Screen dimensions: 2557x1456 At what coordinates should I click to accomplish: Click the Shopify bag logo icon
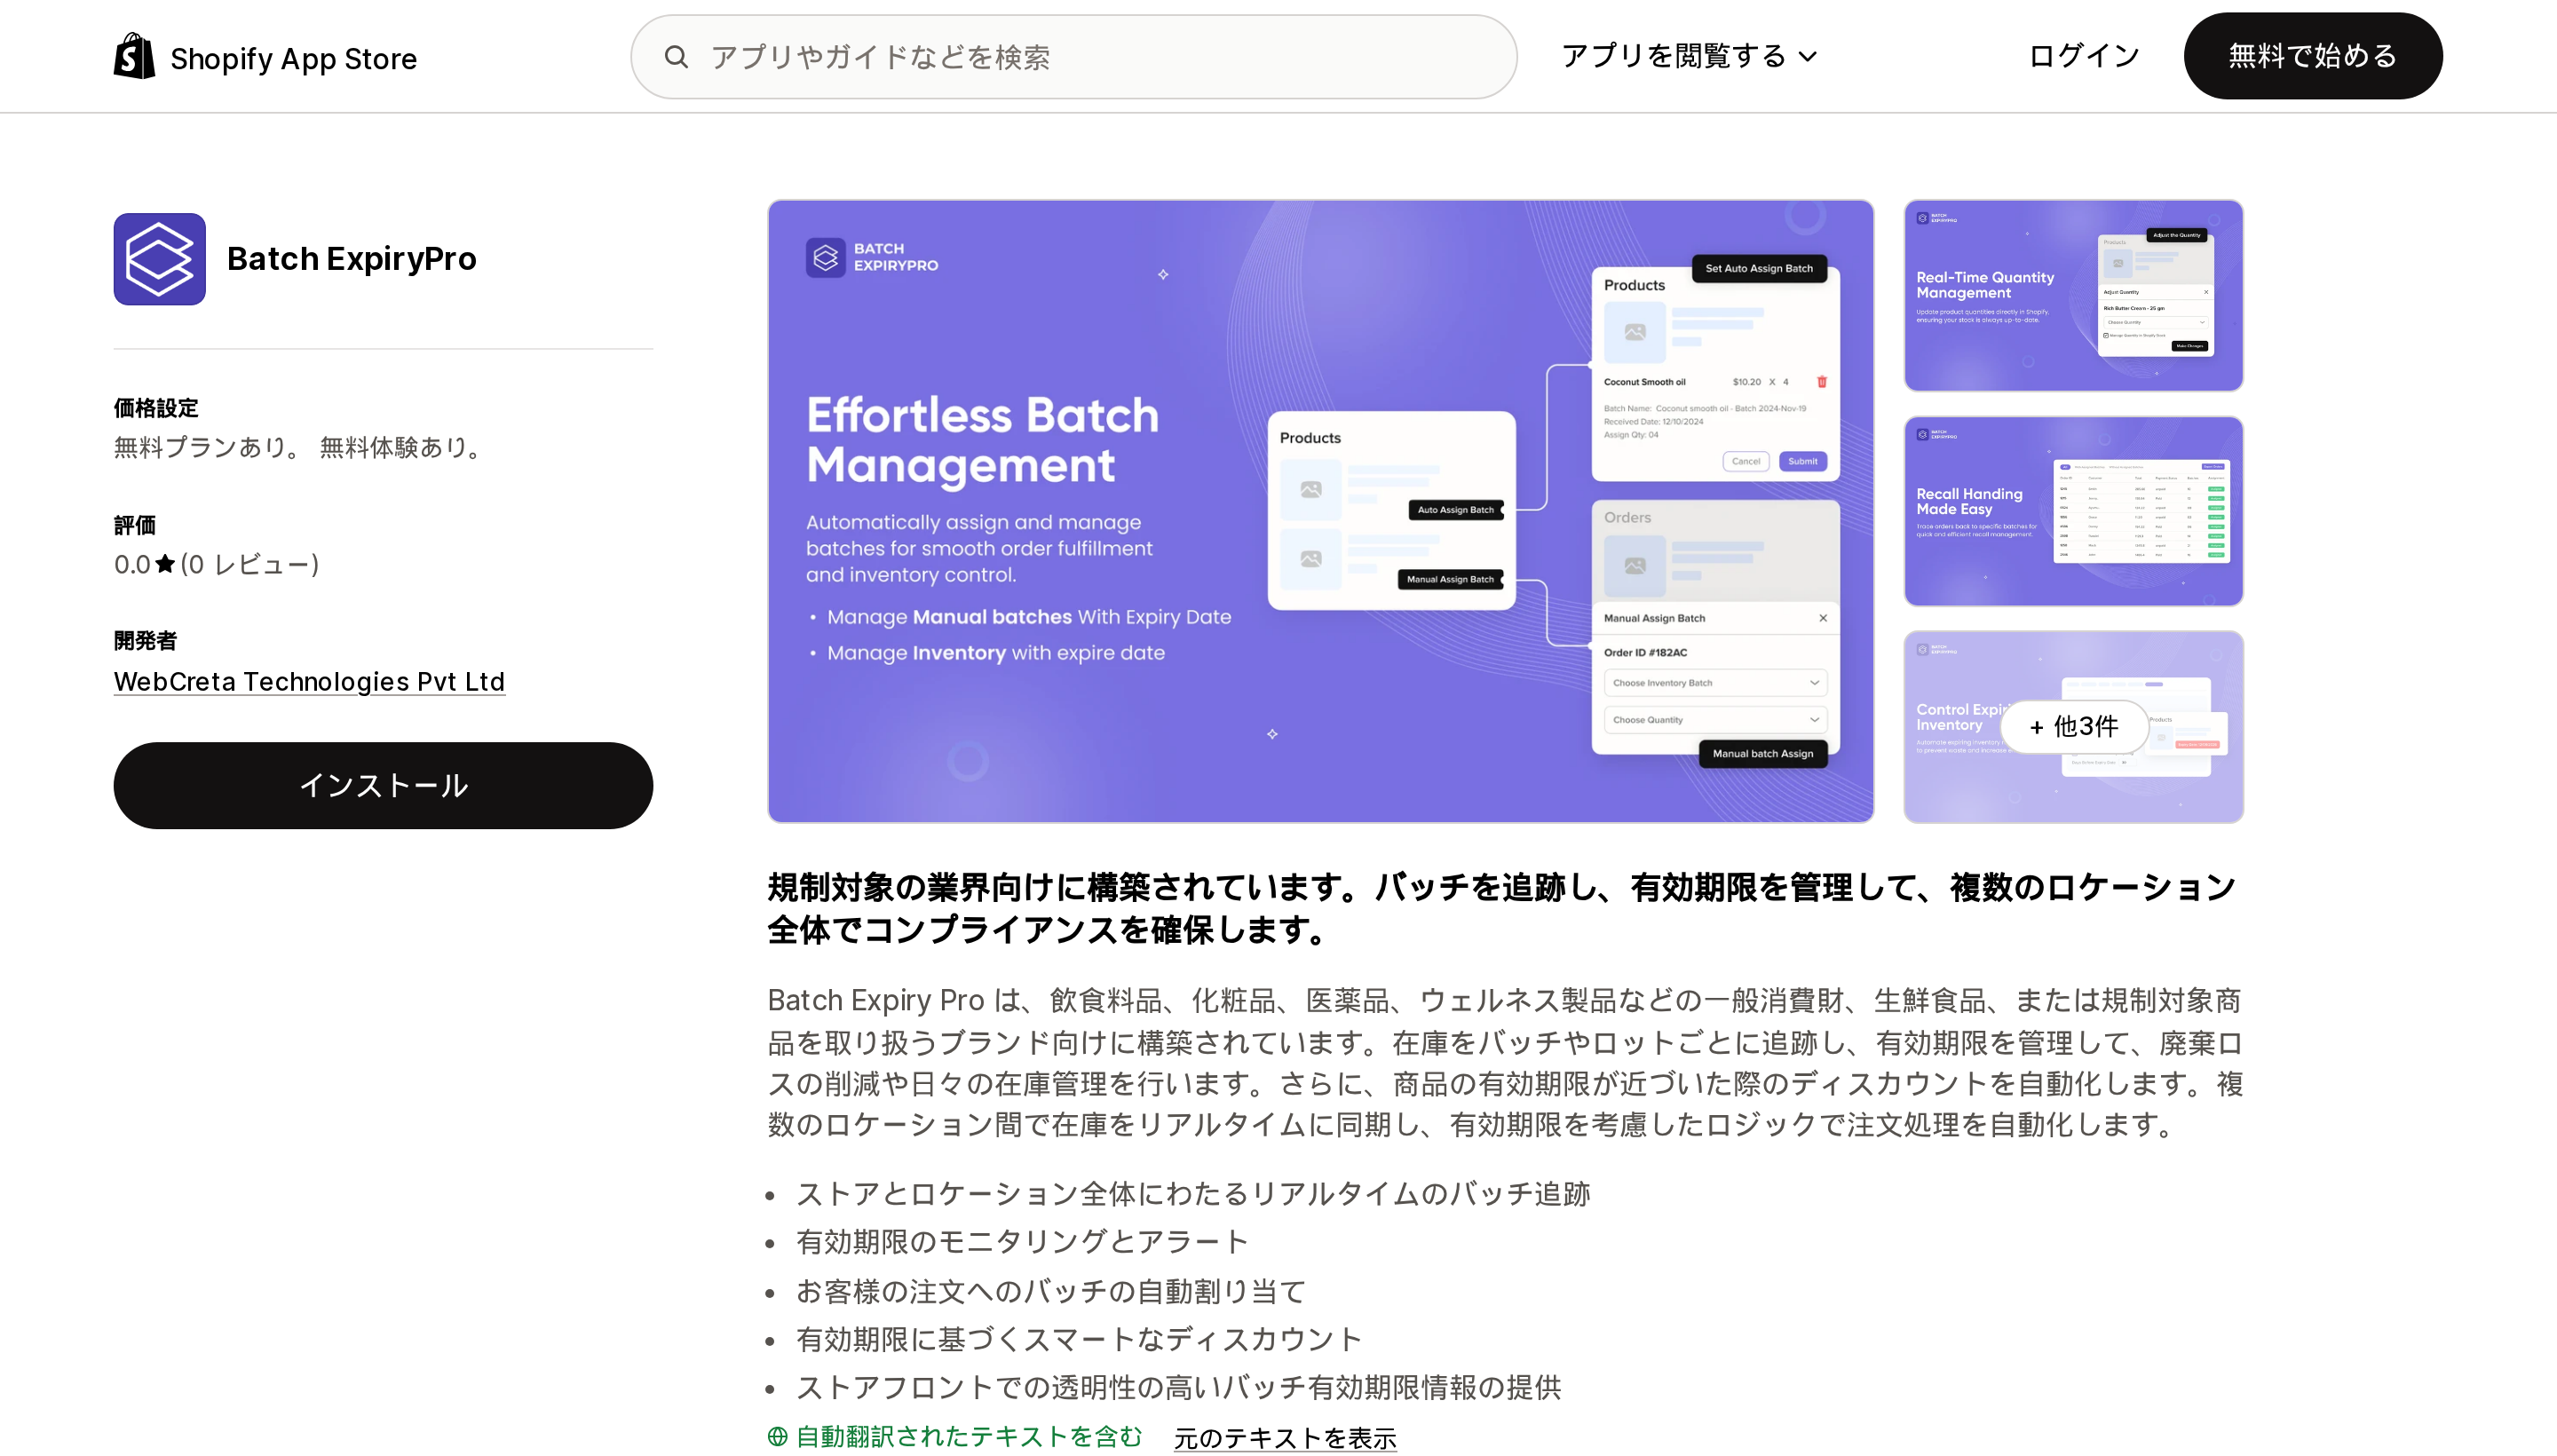point(134,56)
